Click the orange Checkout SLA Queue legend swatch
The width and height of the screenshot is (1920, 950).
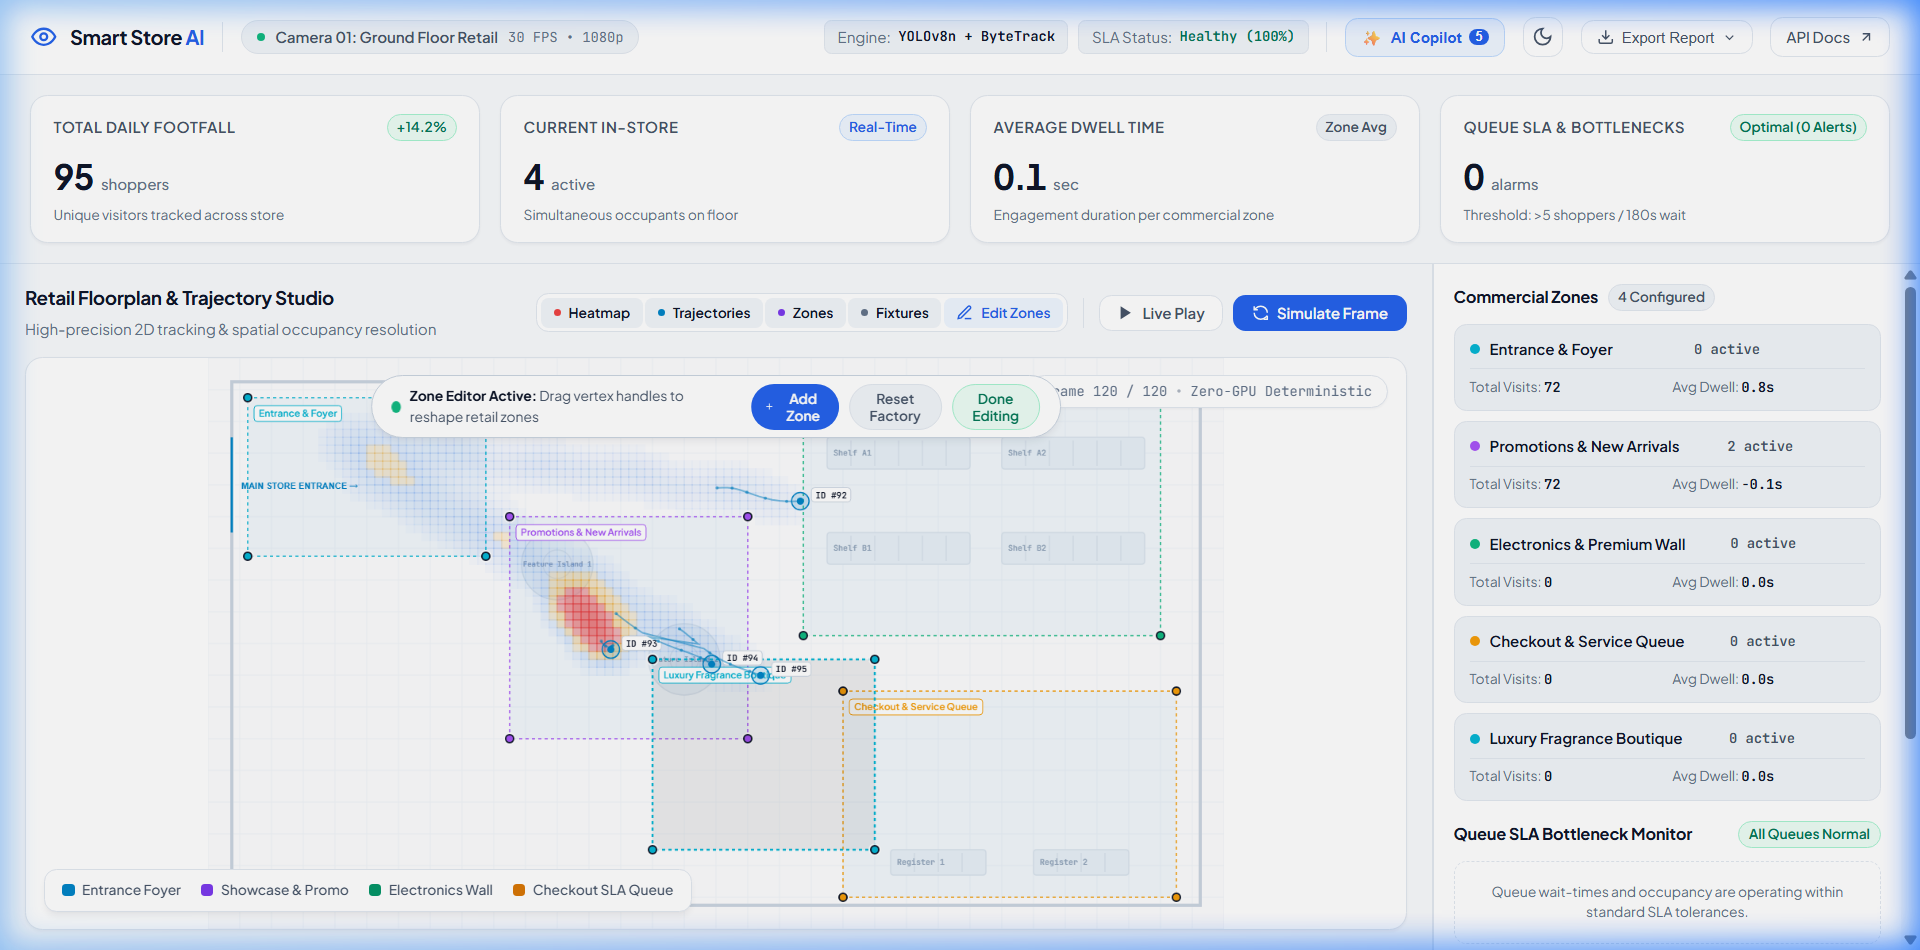click(519, 890)
